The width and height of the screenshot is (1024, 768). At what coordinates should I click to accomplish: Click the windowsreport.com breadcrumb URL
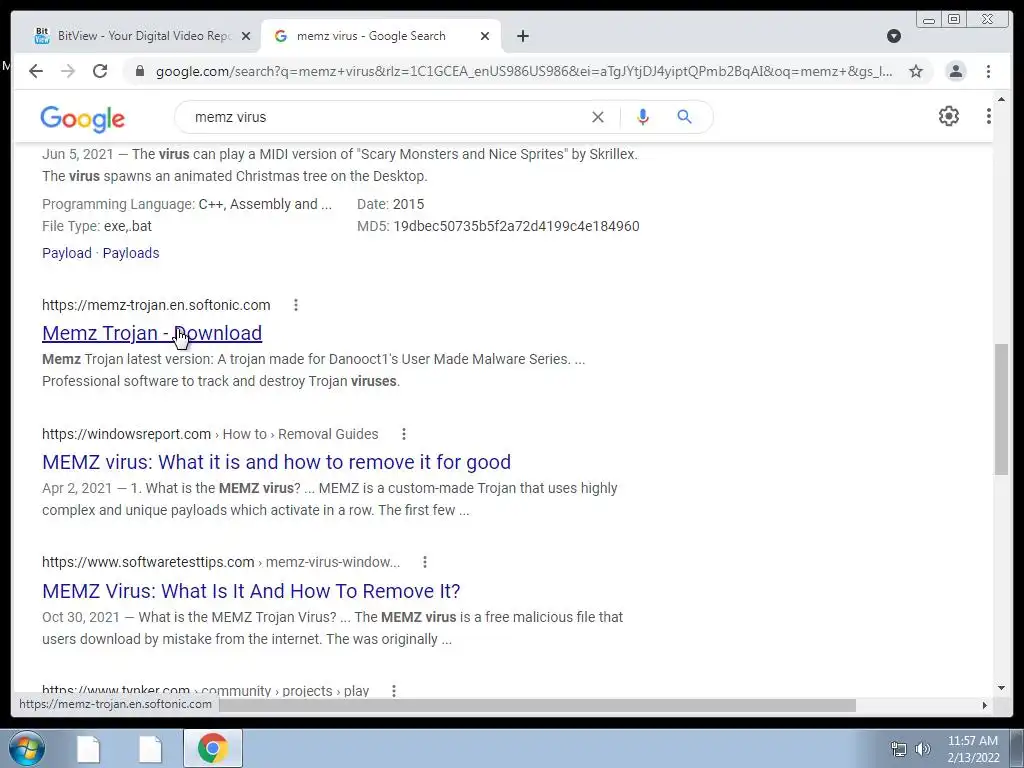point(210,434)
